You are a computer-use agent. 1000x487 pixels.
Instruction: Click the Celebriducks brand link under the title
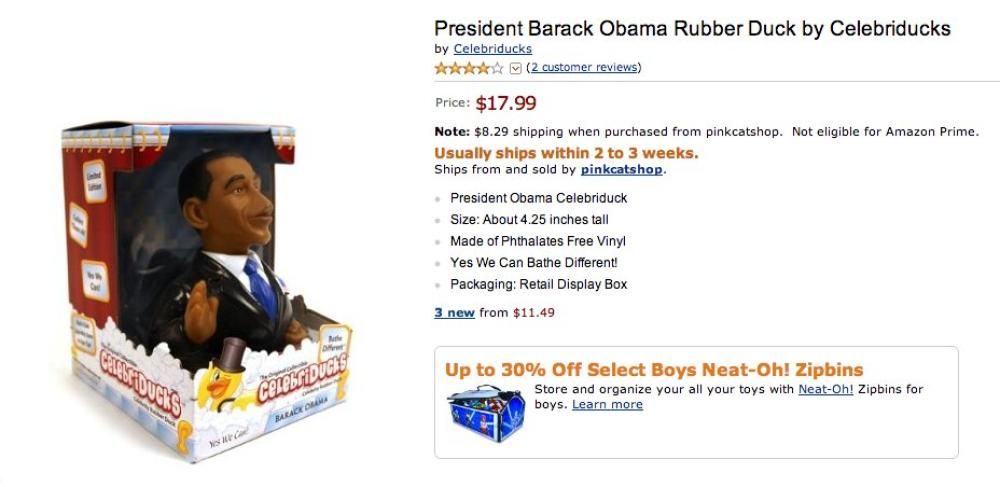pyautogui.click(x=493, y=48)
